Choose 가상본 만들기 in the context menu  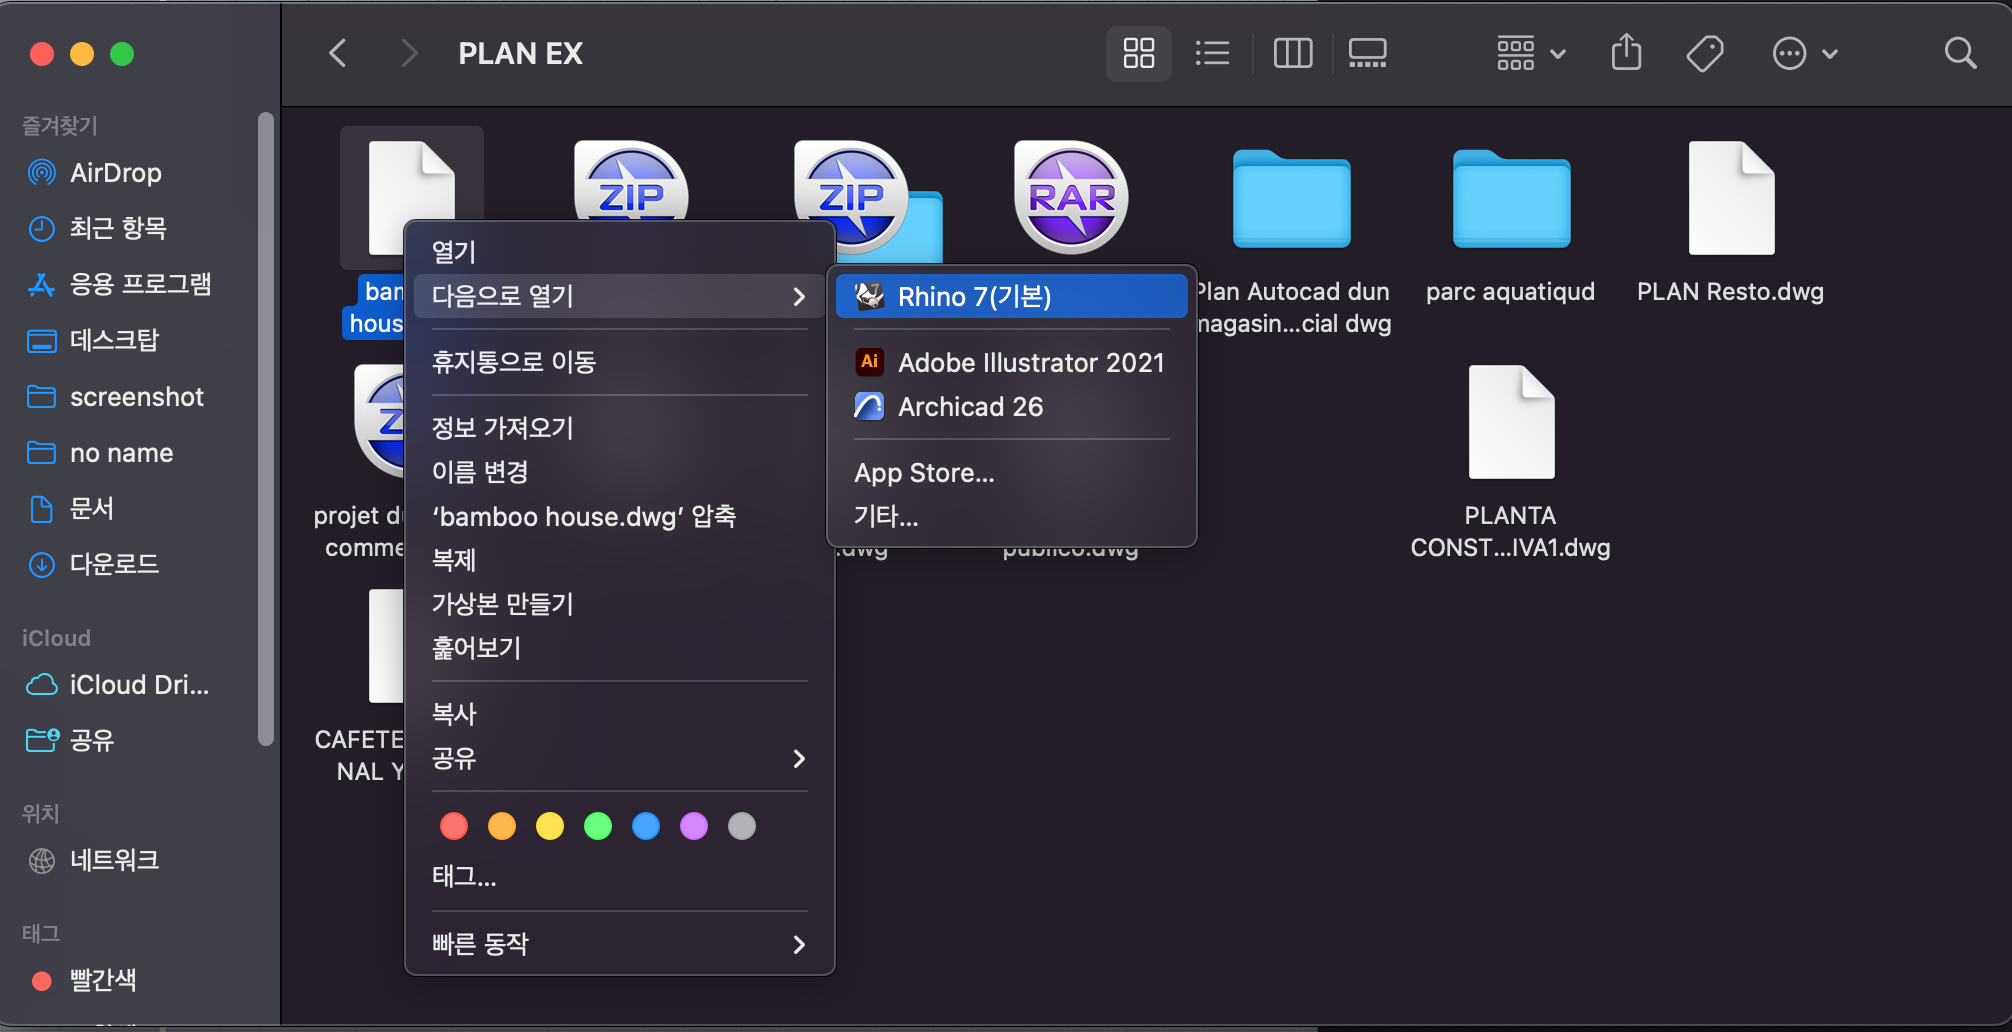(620, 604)
